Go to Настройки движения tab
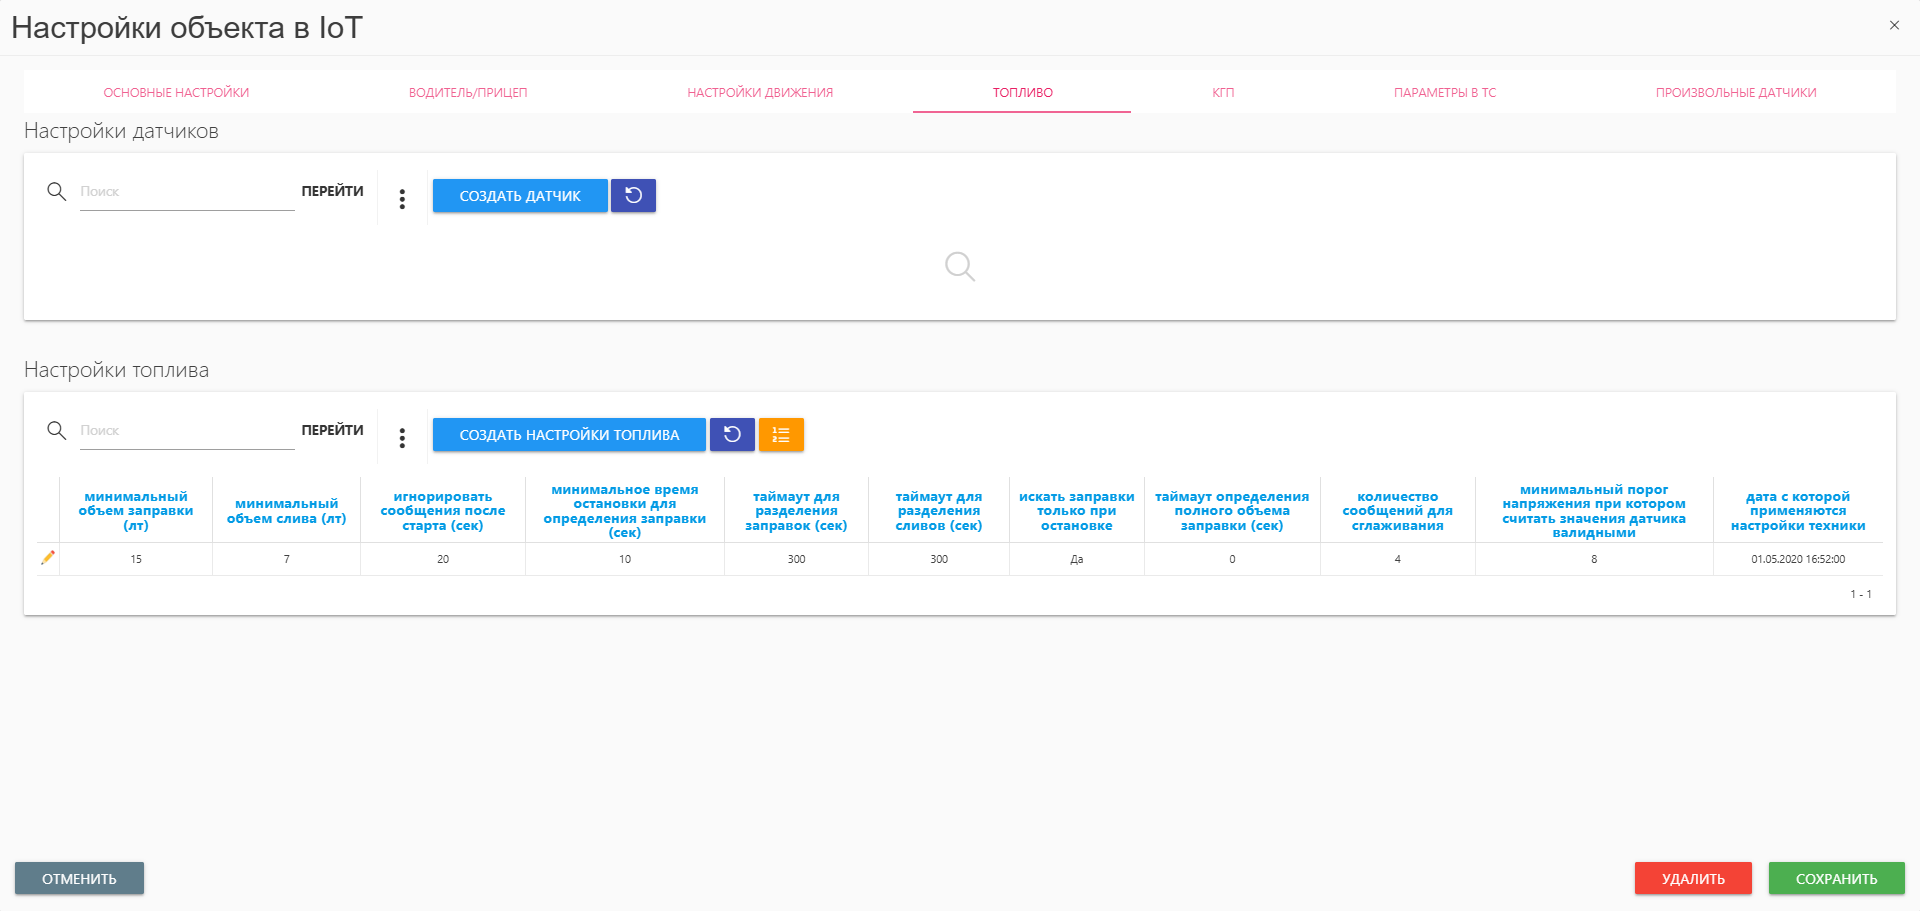Viewport: 1920px width, 911px height. tap(759, 93)
